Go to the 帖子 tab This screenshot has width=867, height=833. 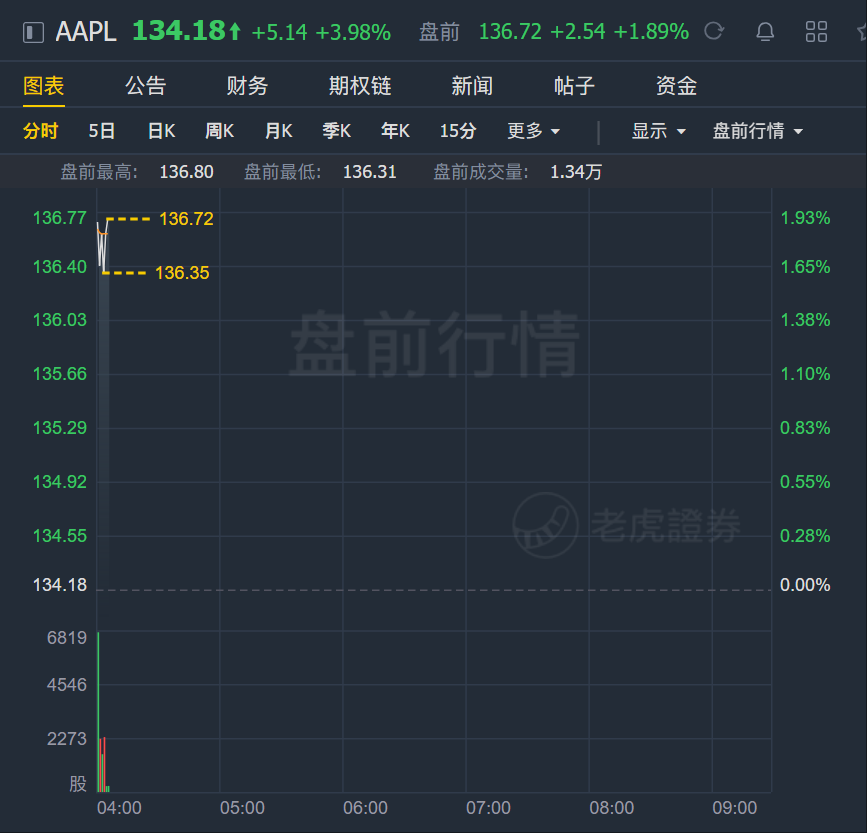point(574,86)
